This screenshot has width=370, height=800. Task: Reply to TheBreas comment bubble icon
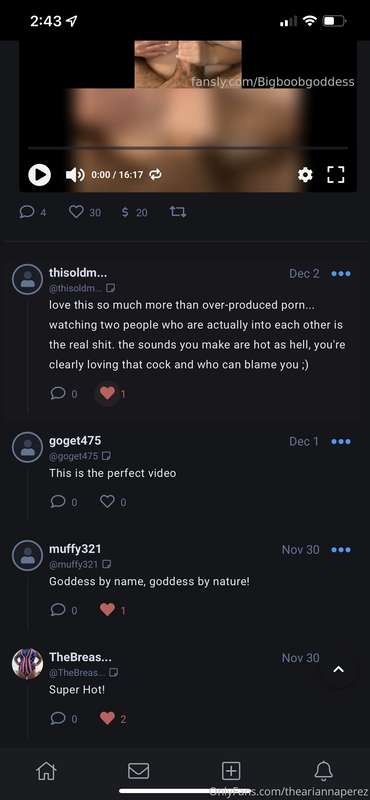58,718
